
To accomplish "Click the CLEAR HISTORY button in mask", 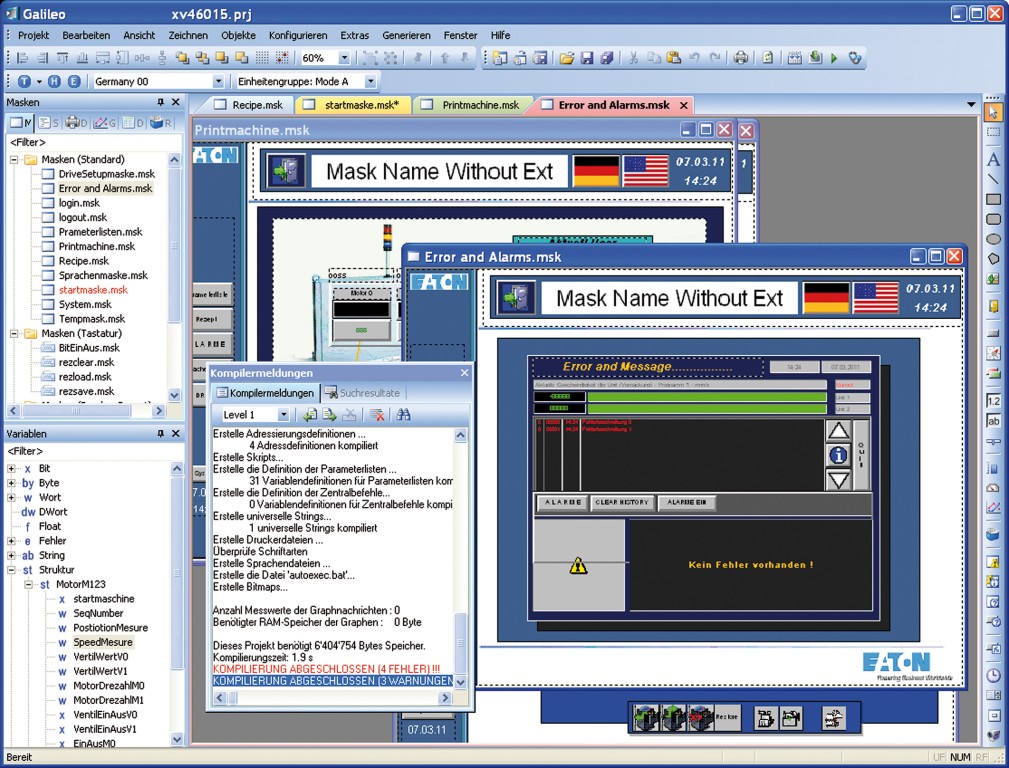I will coord(622,502).
